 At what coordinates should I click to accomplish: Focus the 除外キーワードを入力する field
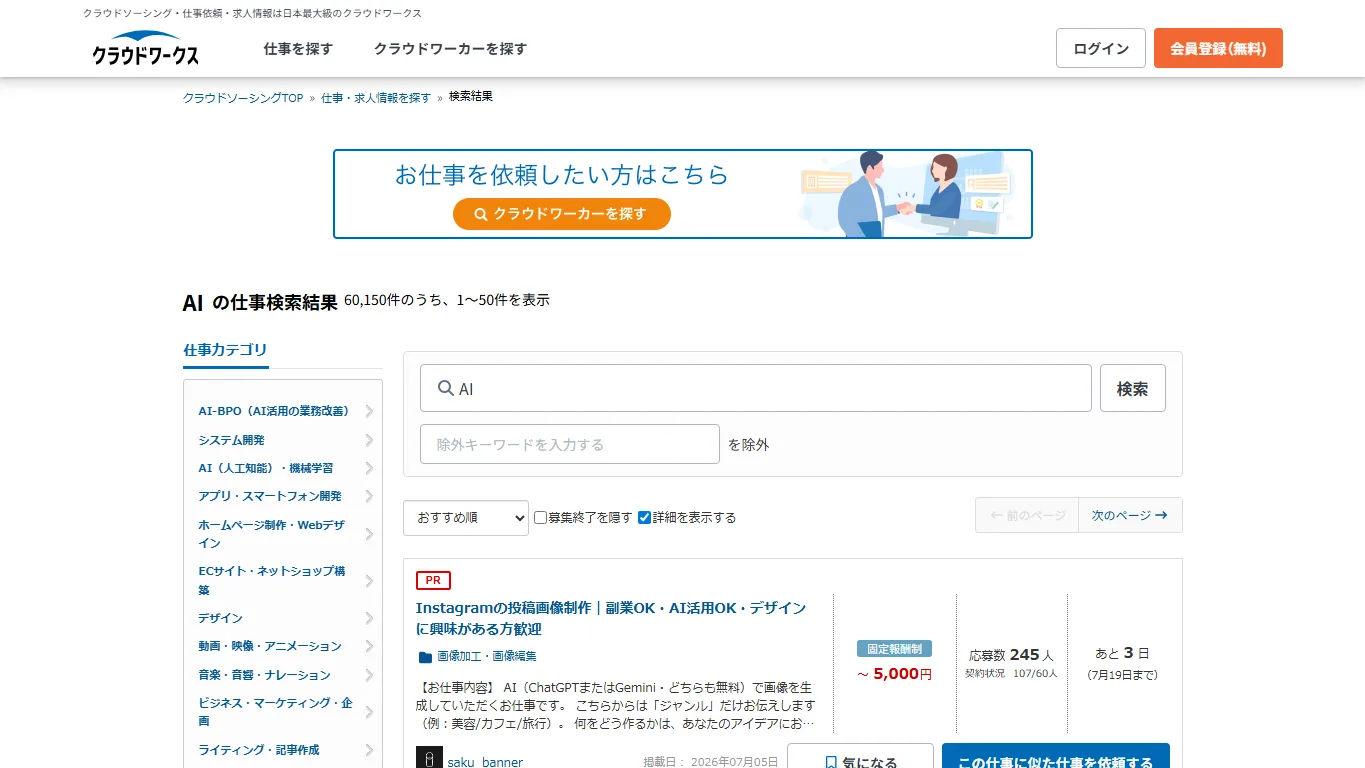click(570, 444)
